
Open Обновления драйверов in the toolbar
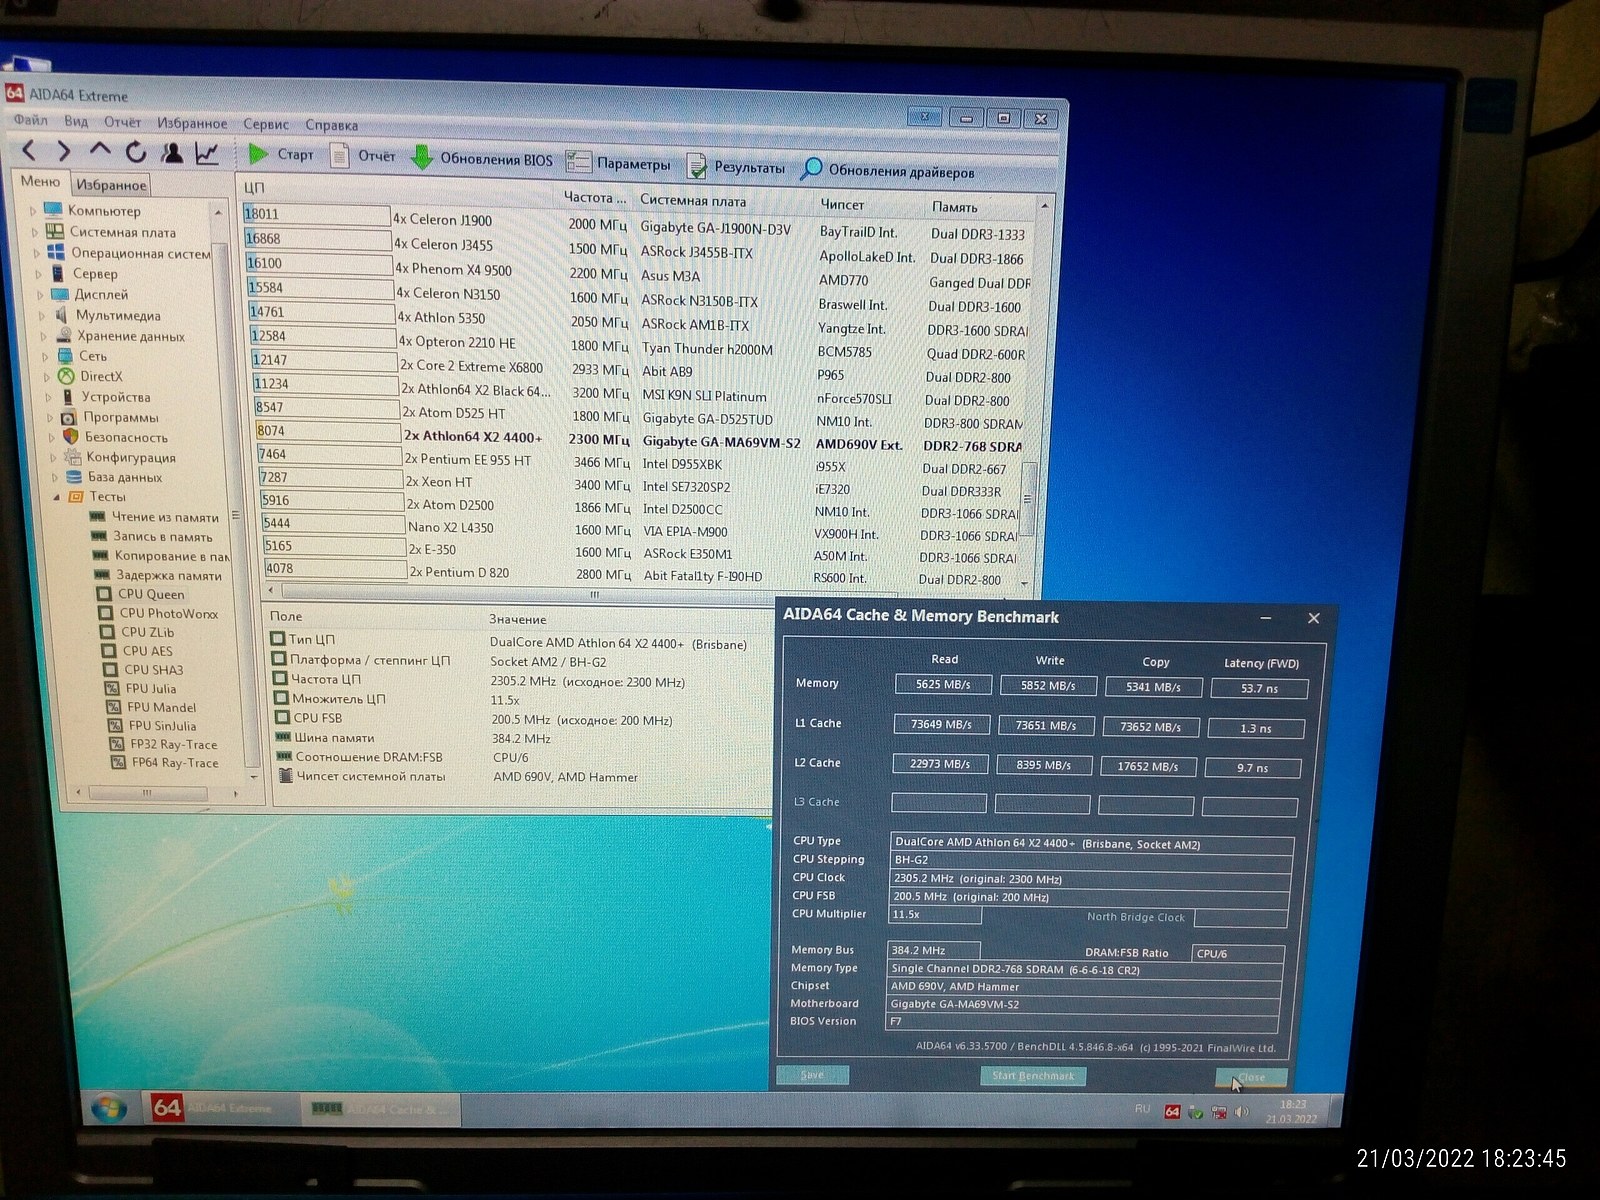[x=887, y=171]
